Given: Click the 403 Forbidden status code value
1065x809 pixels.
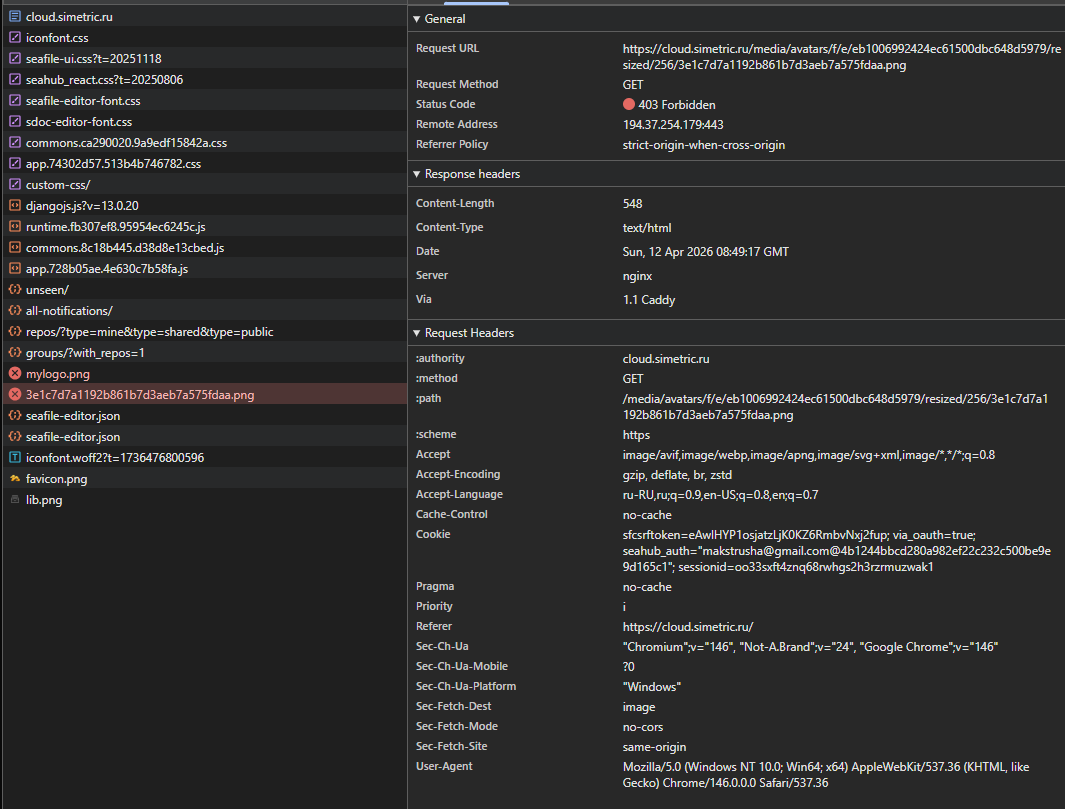Looking at the screenshot, I should point(676,105).
